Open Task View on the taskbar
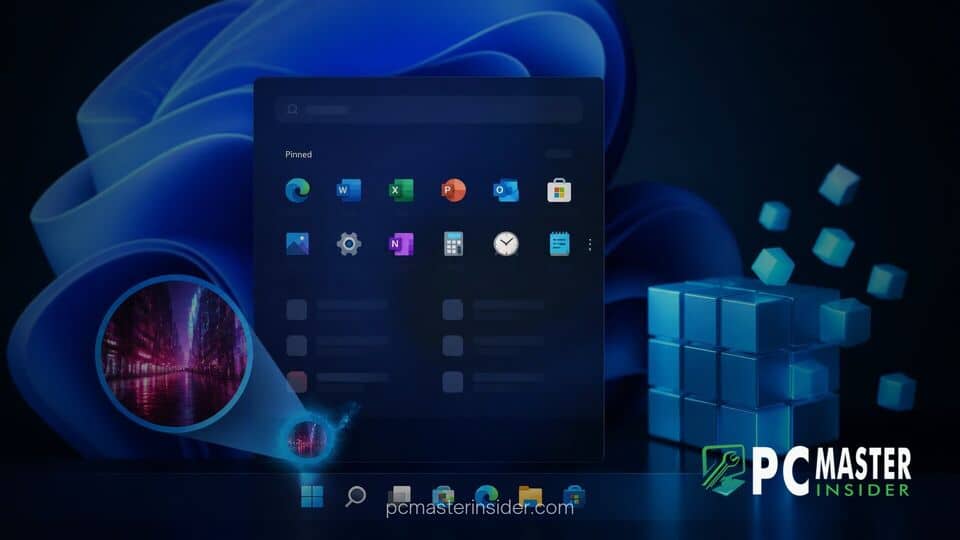This screenshot has width=960, height=540. click(399, 495)
